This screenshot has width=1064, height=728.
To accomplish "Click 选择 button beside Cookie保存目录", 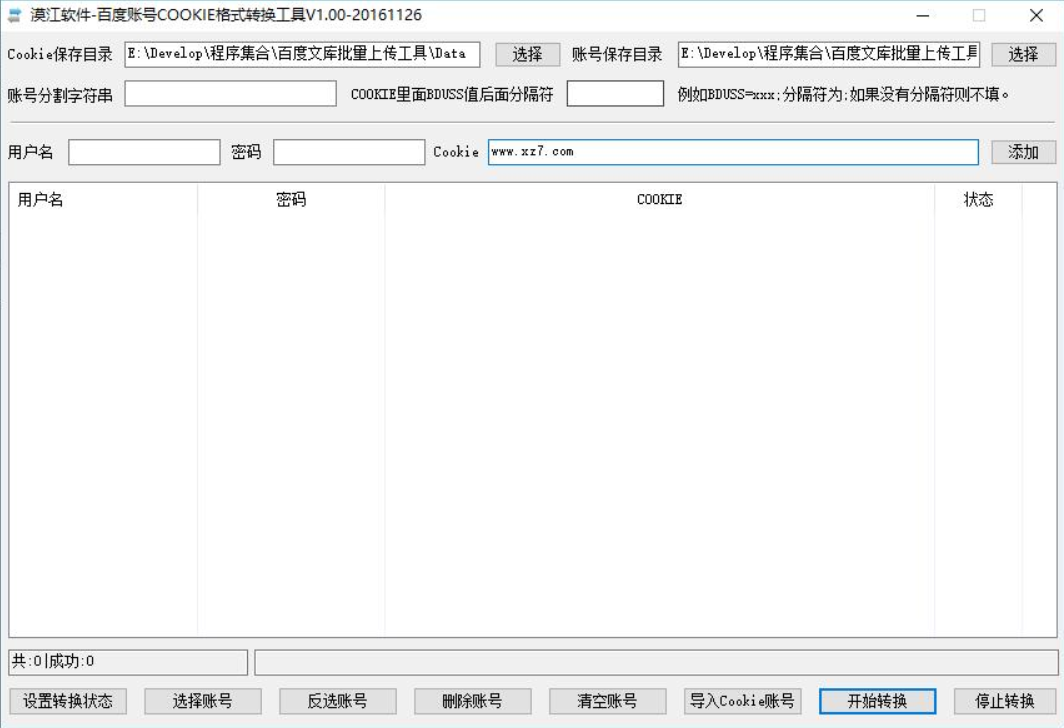I will tap(527, 54).
